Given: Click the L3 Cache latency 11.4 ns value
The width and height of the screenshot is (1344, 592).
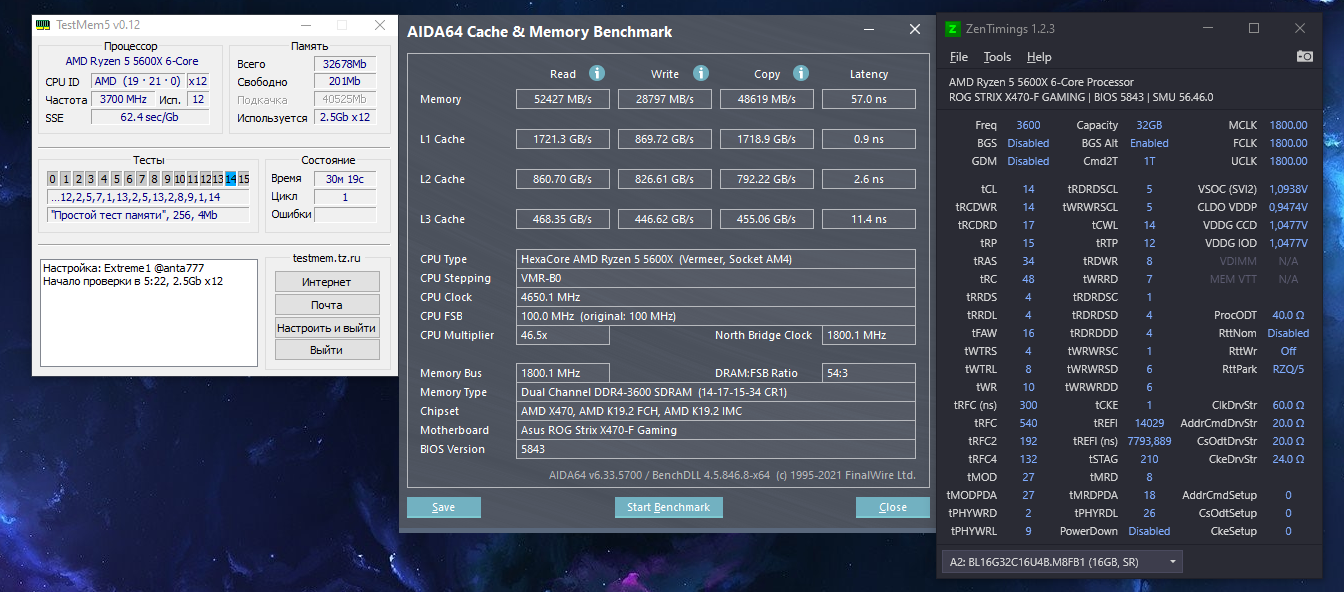Looking at the screenshot, I should pyautogui.click(x=869, y=219).
